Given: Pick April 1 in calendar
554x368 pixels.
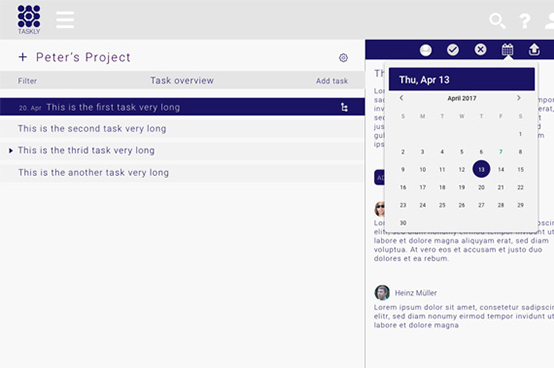Looking at the screenshot, I should (x=520, y=134).
